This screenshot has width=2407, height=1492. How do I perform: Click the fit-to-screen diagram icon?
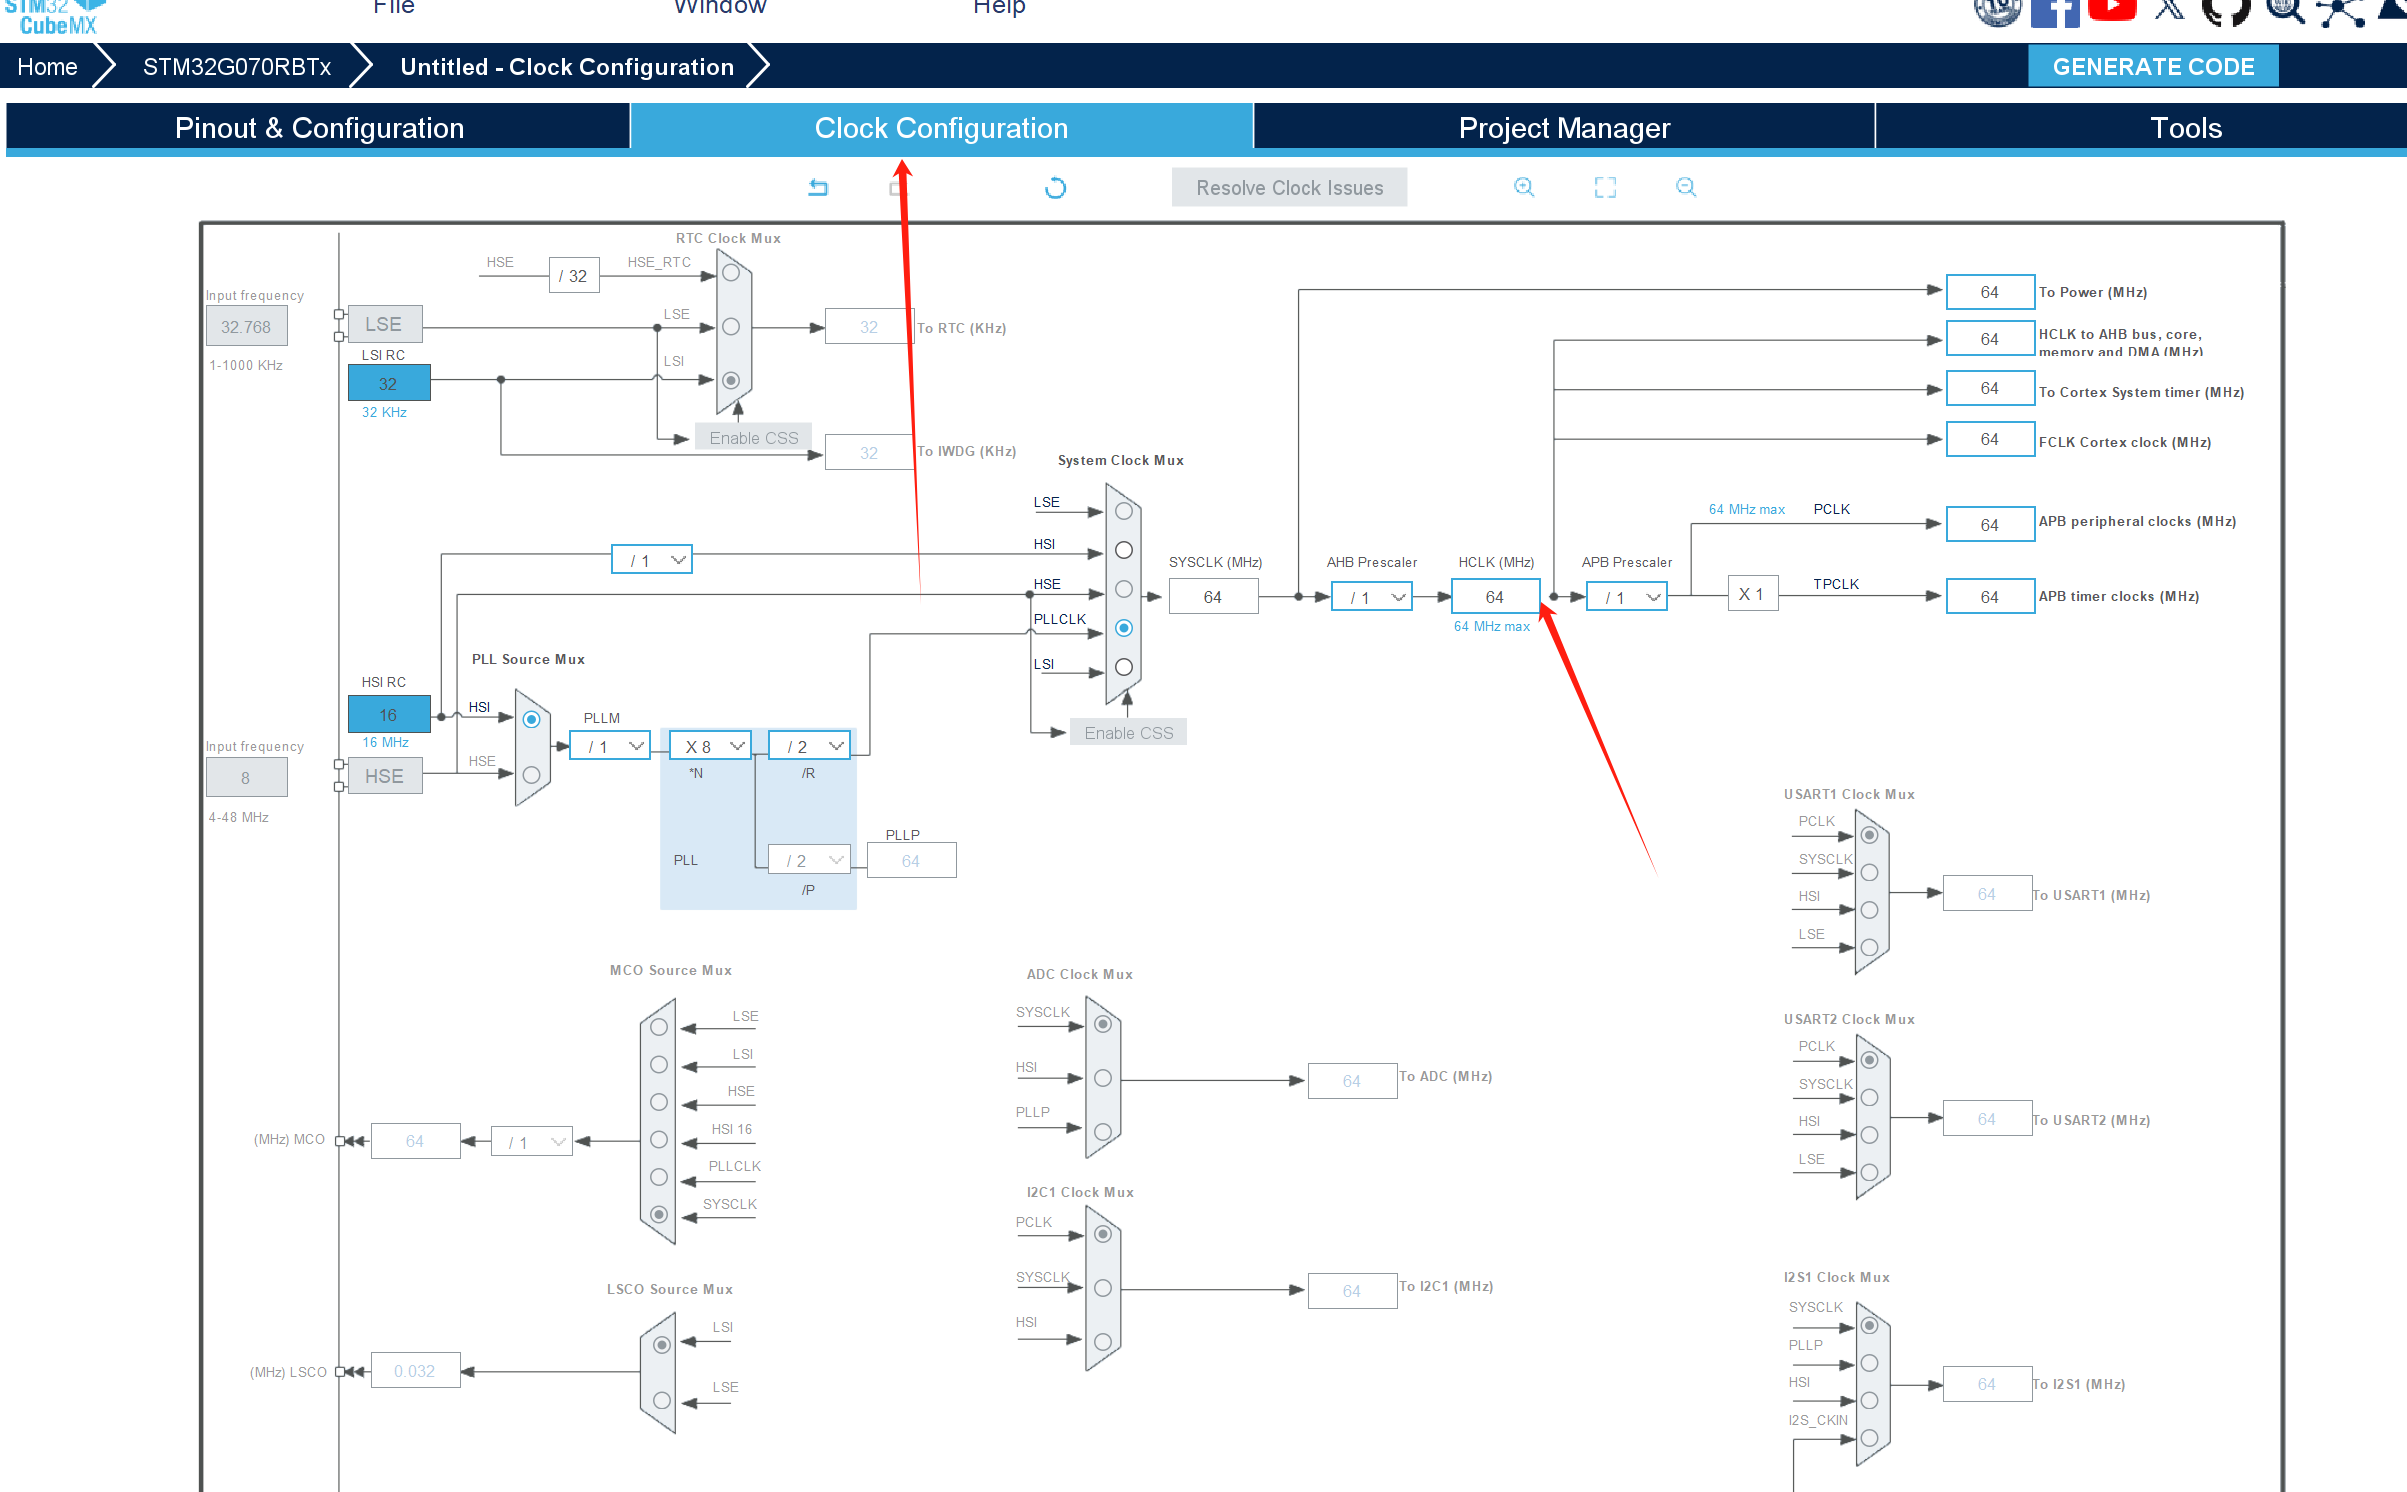[1604, 187]
